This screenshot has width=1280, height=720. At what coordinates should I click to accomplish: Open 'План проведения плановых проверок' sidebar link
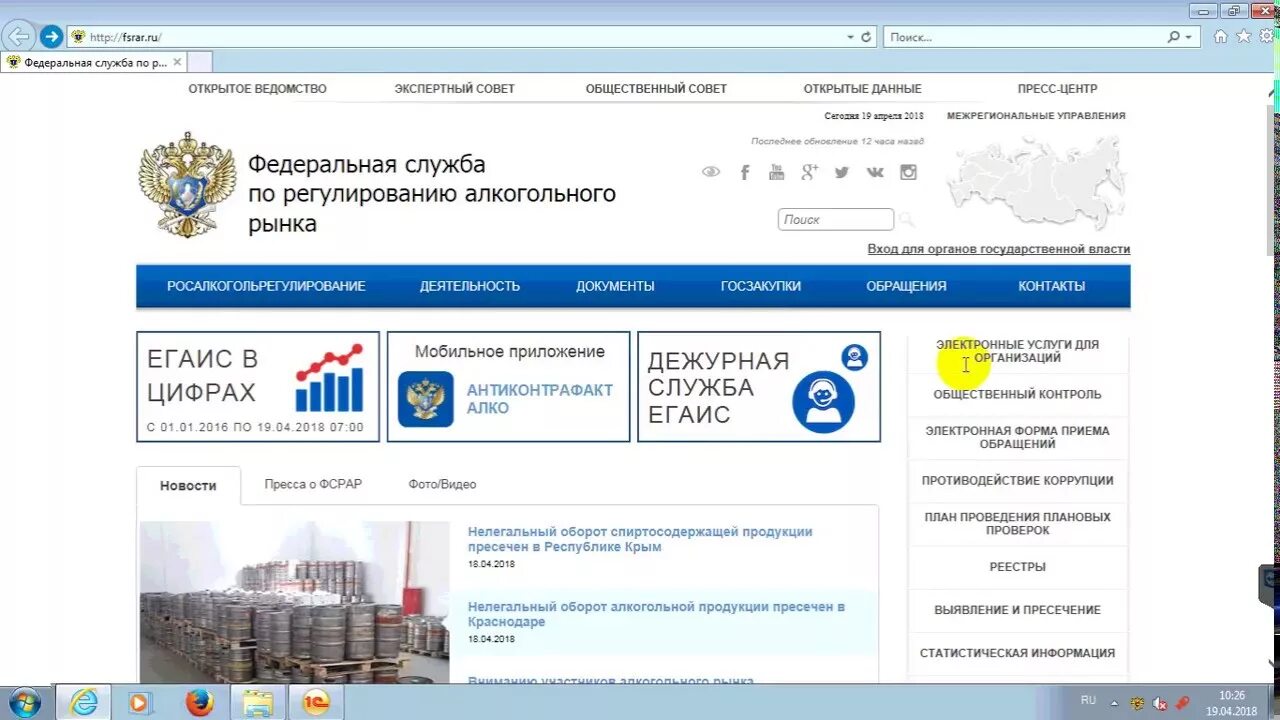(x=1017, y=523)
